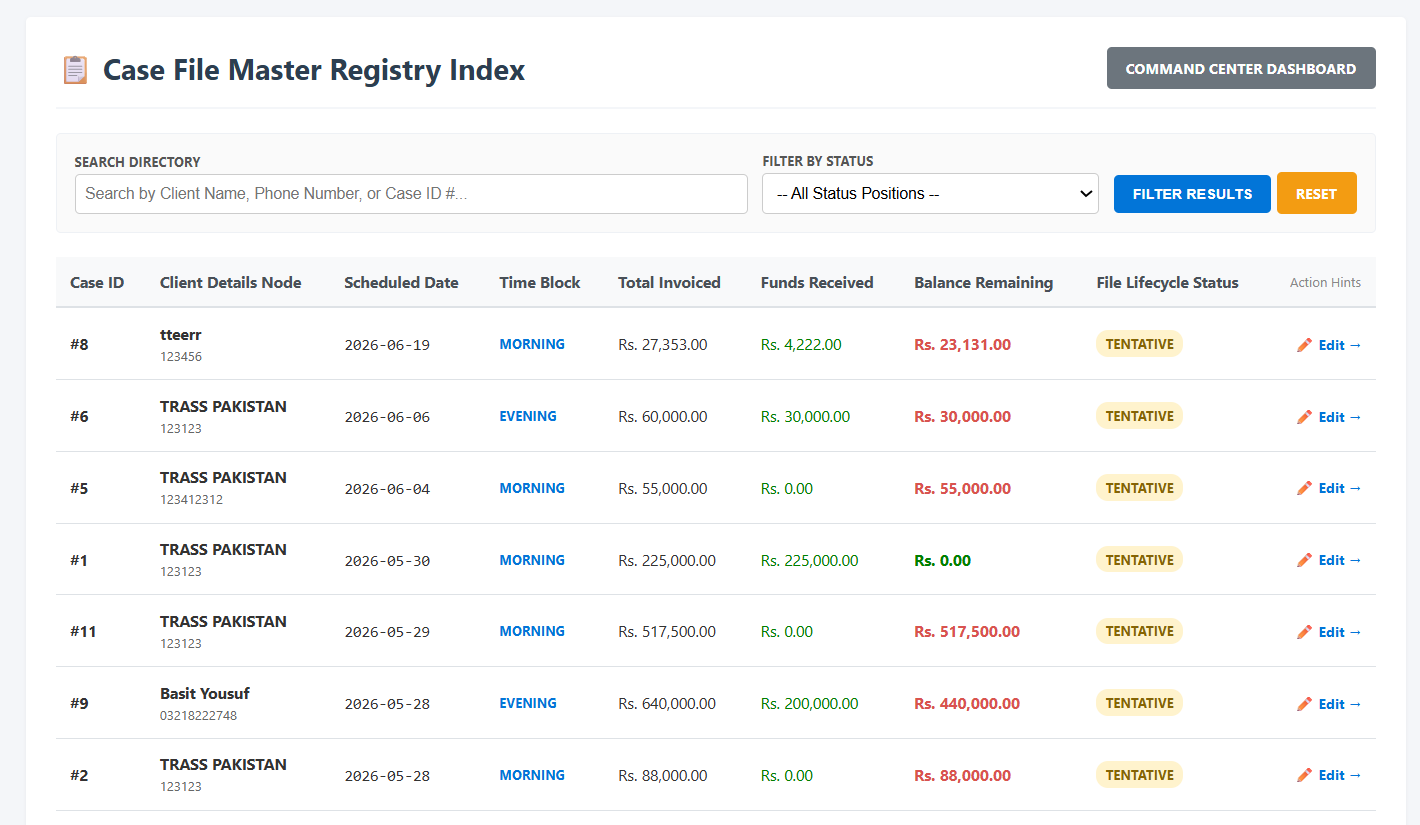Viewport: 1420px width, 825px height.
Task: Click the Case File Master Registry Index heading
Action: (x=314, y=70)
